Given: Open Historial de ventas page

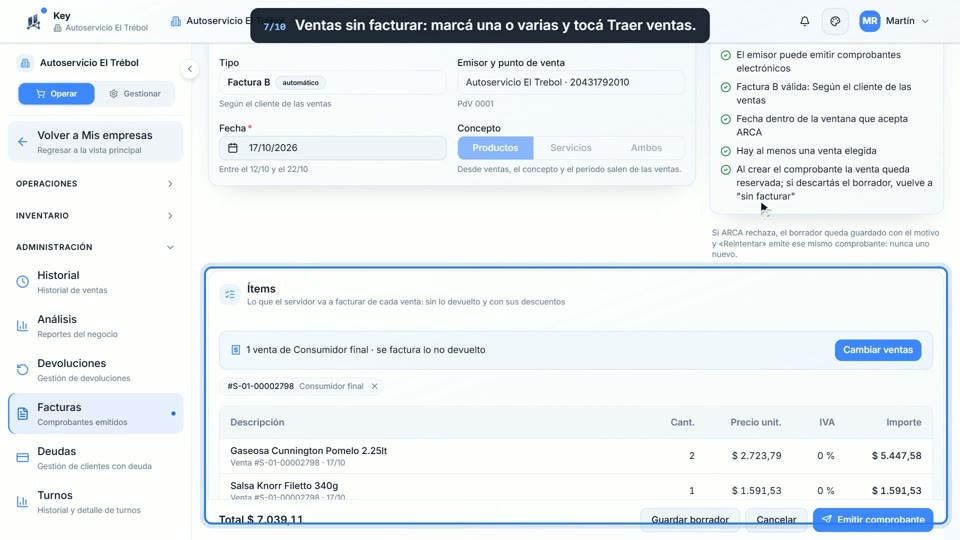Looking at the screenshot, I should tap(96, 282).
